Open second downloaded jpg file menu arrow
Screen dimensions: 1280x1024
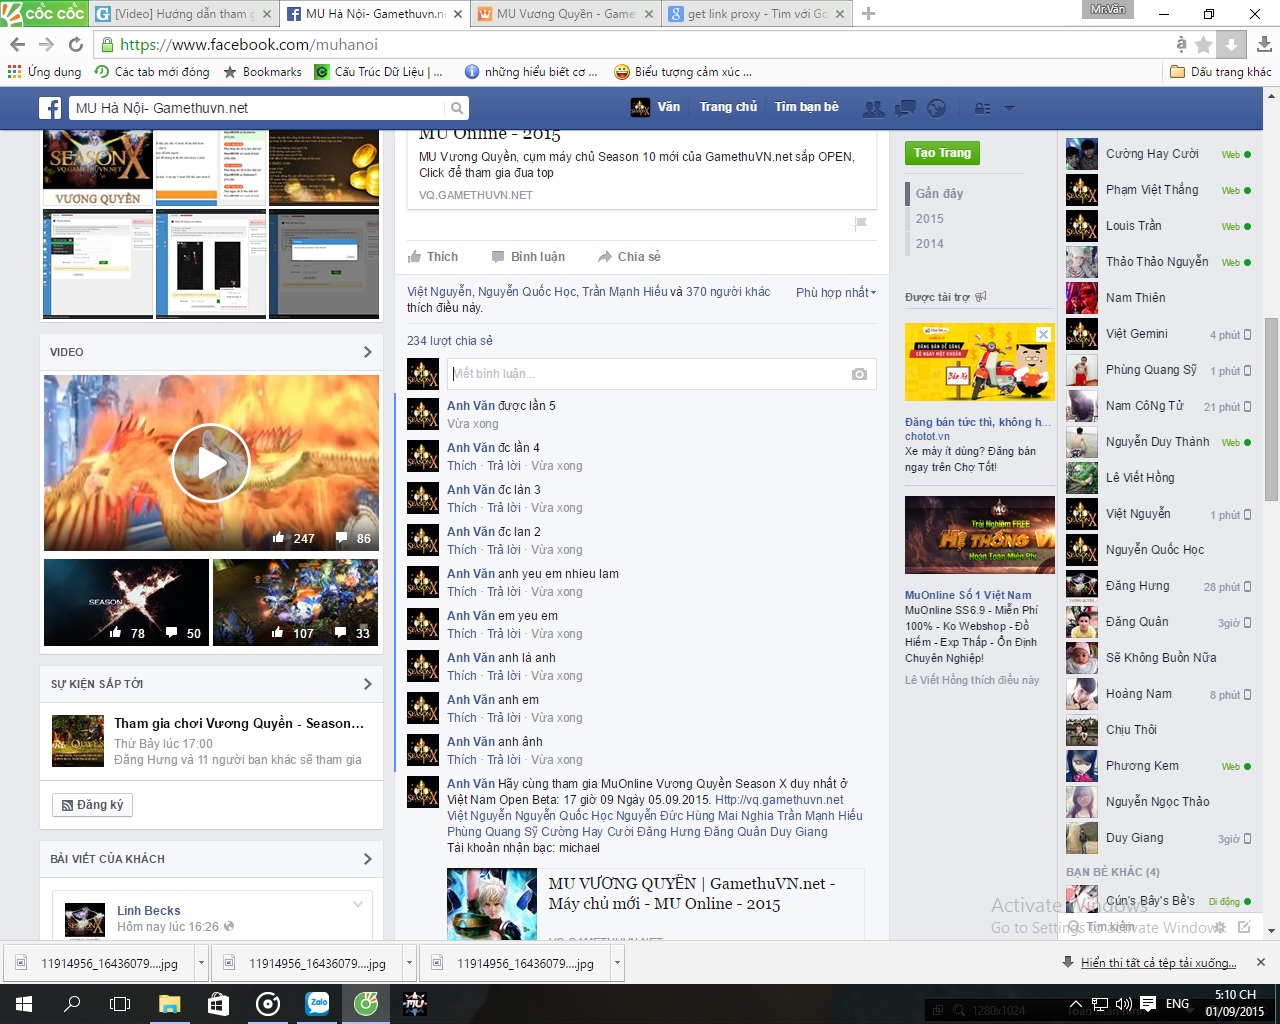tap(409, 963)
